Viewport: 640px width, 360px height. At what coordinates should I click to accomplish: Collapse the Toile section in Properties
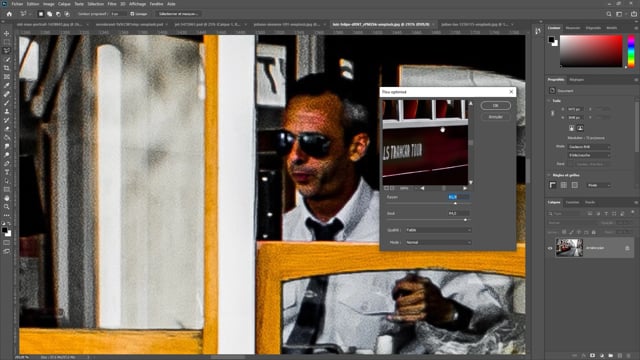(x=549, y=101)
